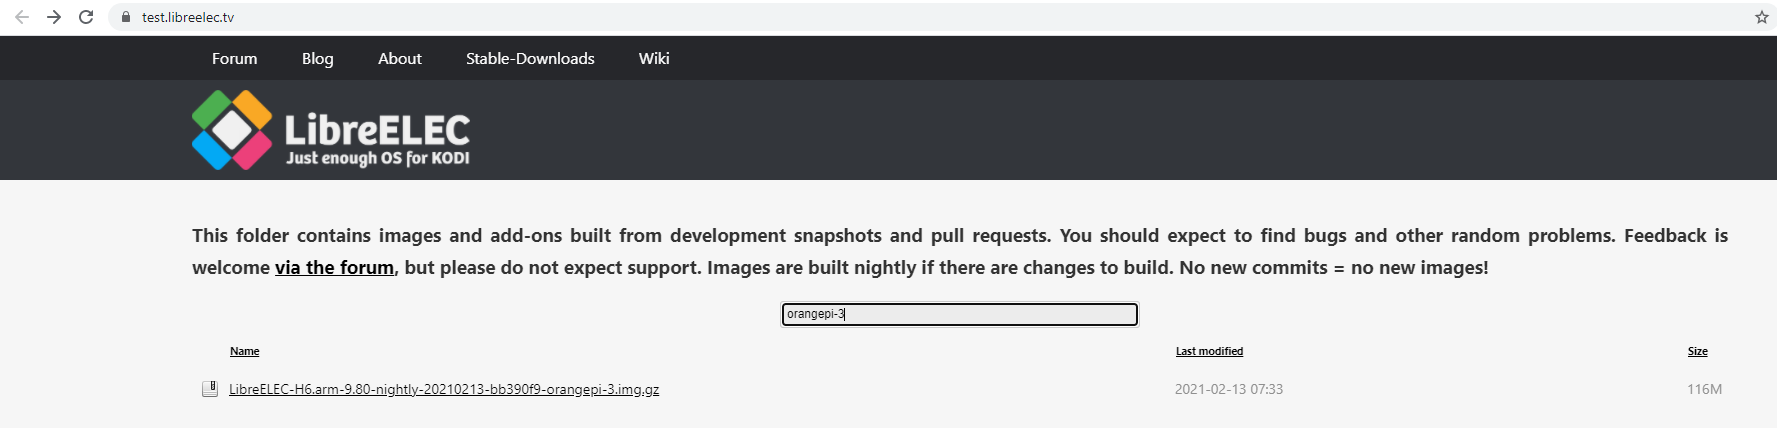Bookmark this page with the star icon
The width and height of the screenshot is (1777, 428).
1761,17
